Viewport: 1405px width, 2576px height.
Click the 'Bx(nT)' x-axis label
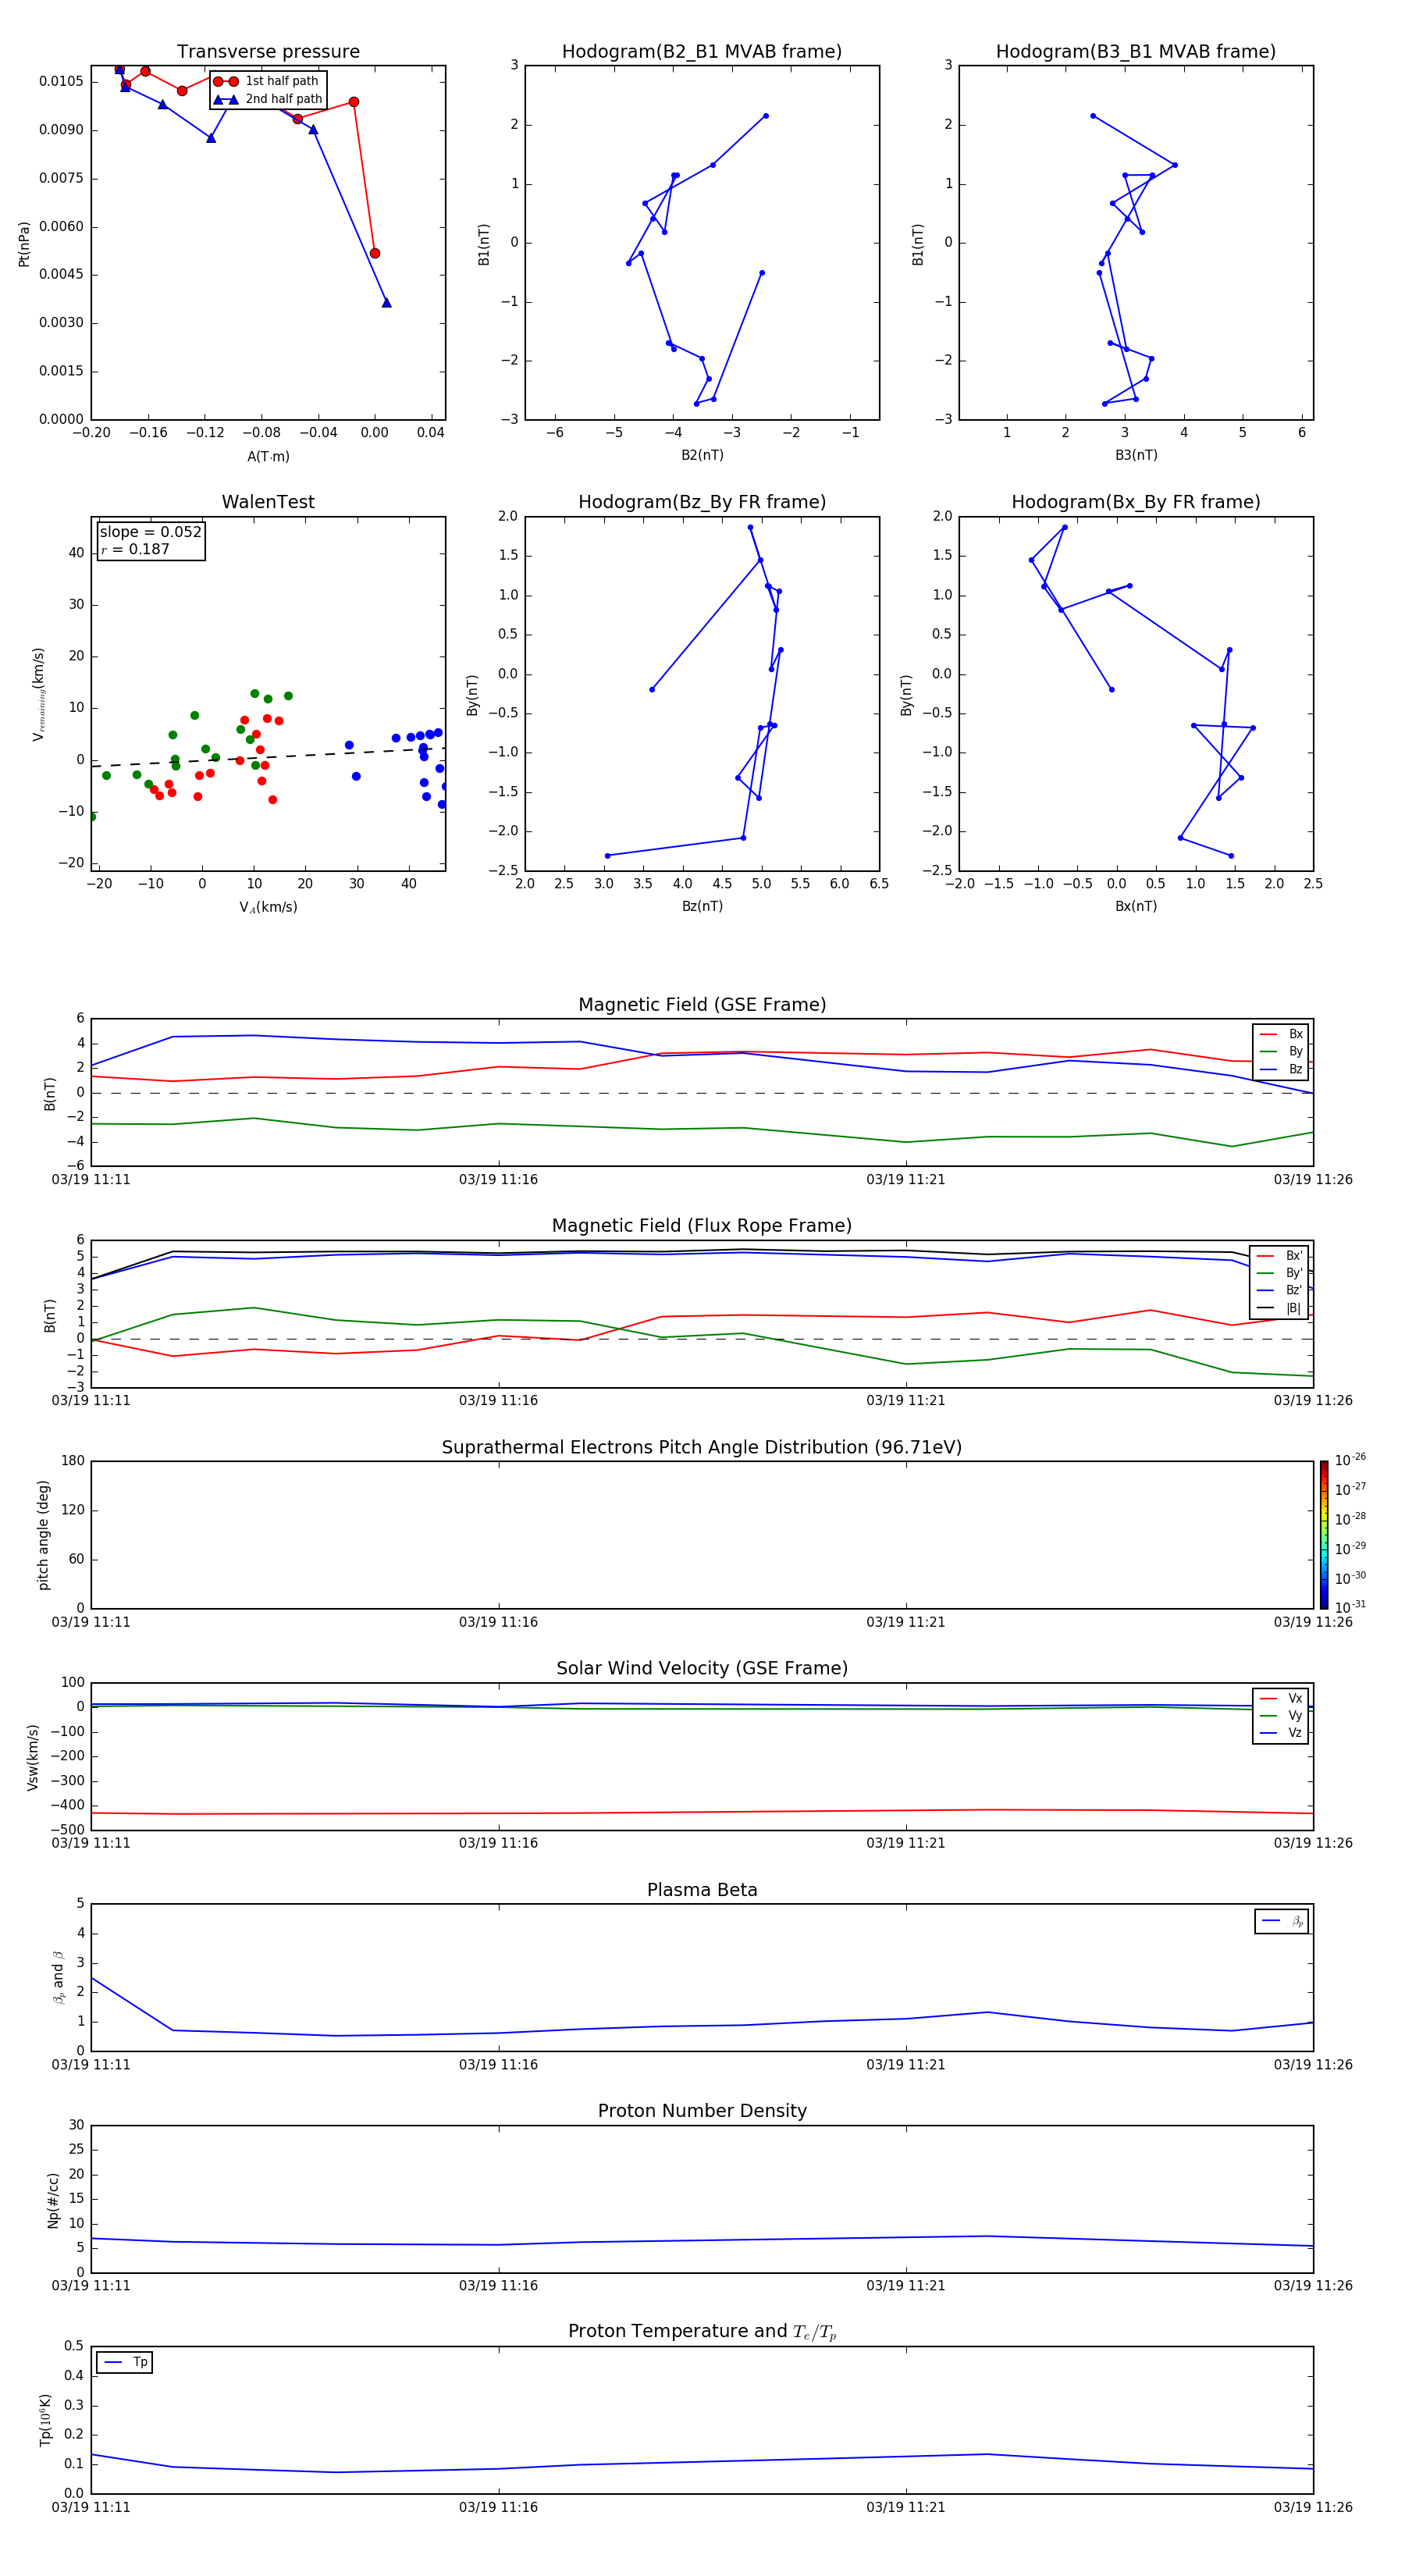click(x=1136, y=906)
